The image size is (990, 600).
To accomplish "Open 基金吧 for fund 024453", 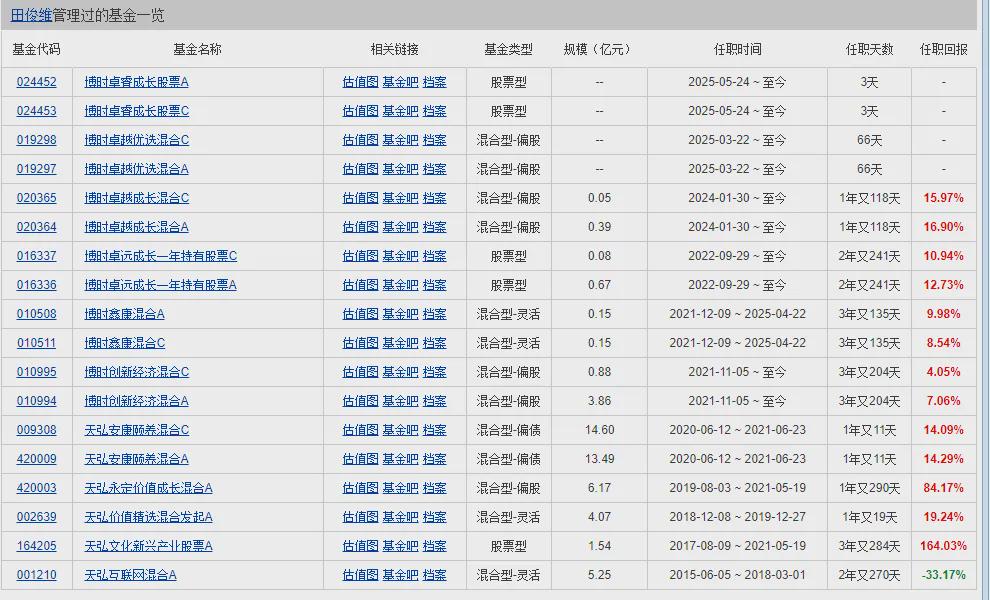I will point(400,111).
